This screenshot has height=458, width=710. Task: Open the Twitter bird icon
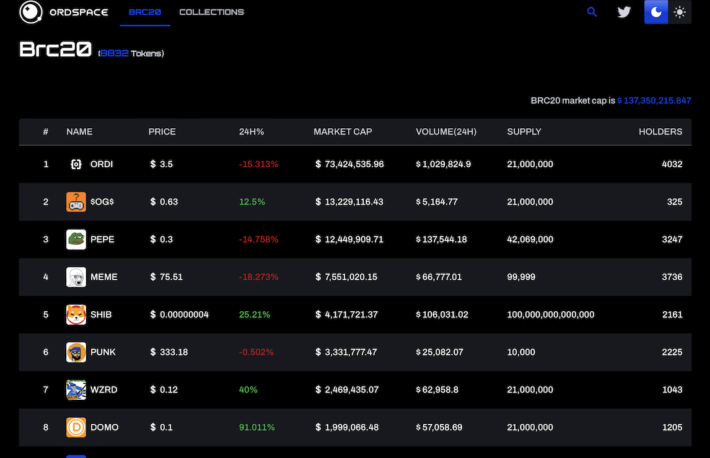tap(624, 12)
